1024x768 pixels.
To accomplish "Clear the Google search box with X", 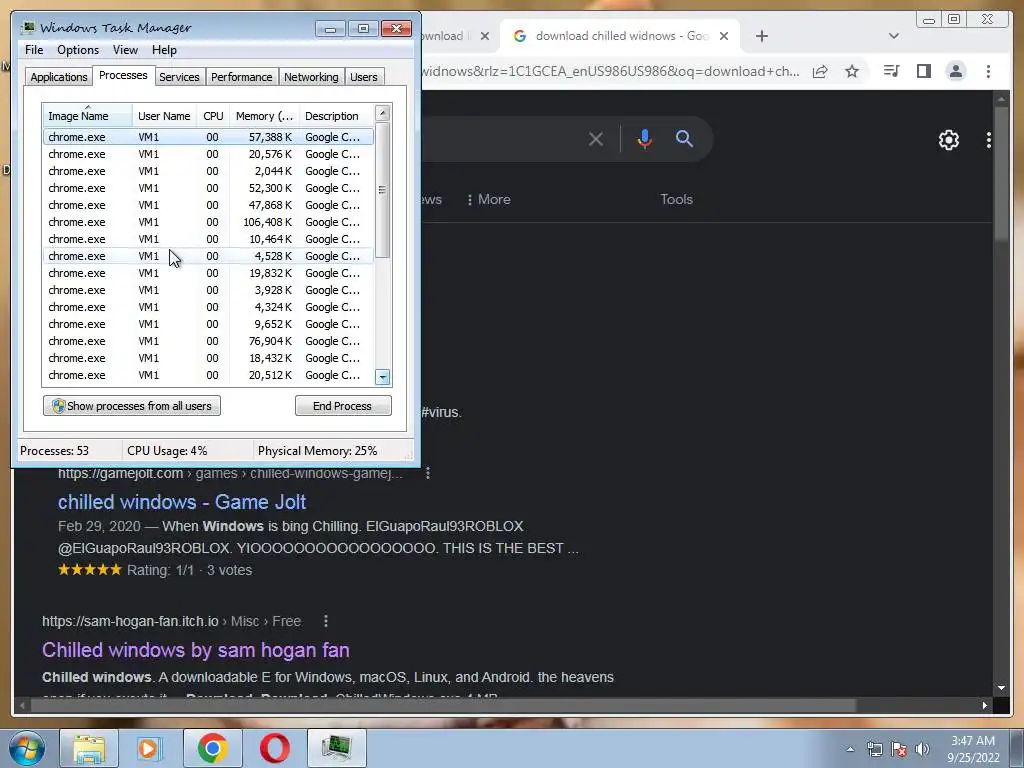I will [x=595, y=139].
